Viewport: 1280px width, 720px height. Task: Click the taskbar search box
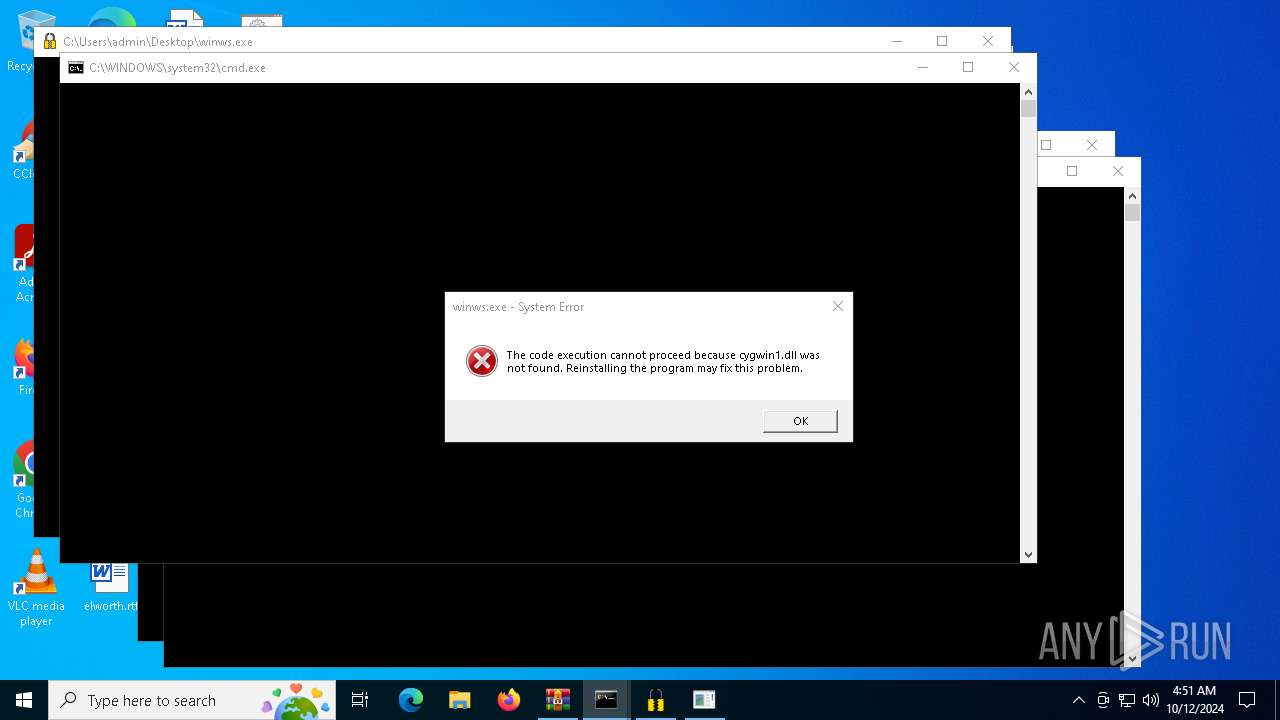[192, 700]
